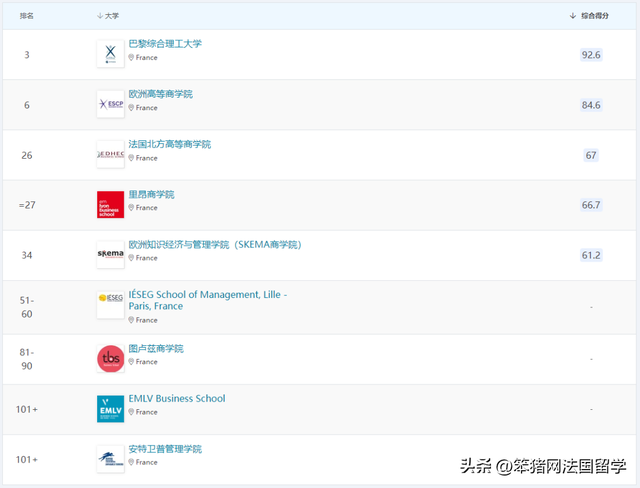Click location pin icon under IÉSEG
The image size is (640, 488).
pos(131,320)
